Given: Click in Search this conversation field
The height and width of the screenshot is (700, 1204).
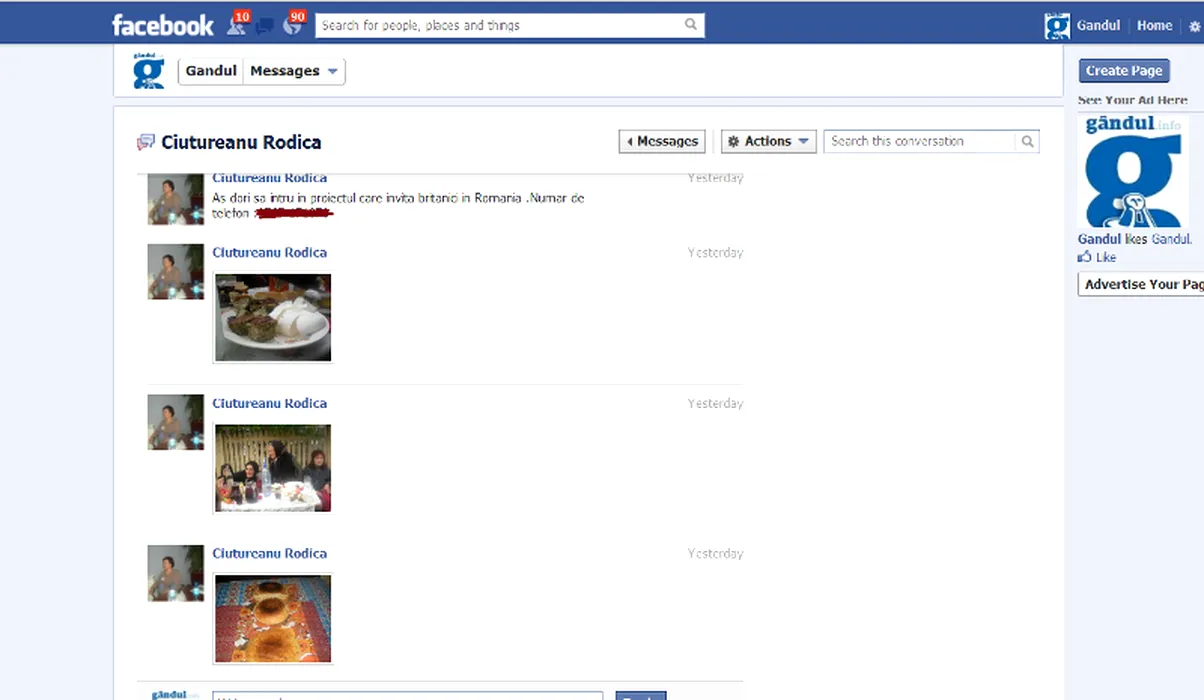Looking at the screenshot, I should (918, 142).
